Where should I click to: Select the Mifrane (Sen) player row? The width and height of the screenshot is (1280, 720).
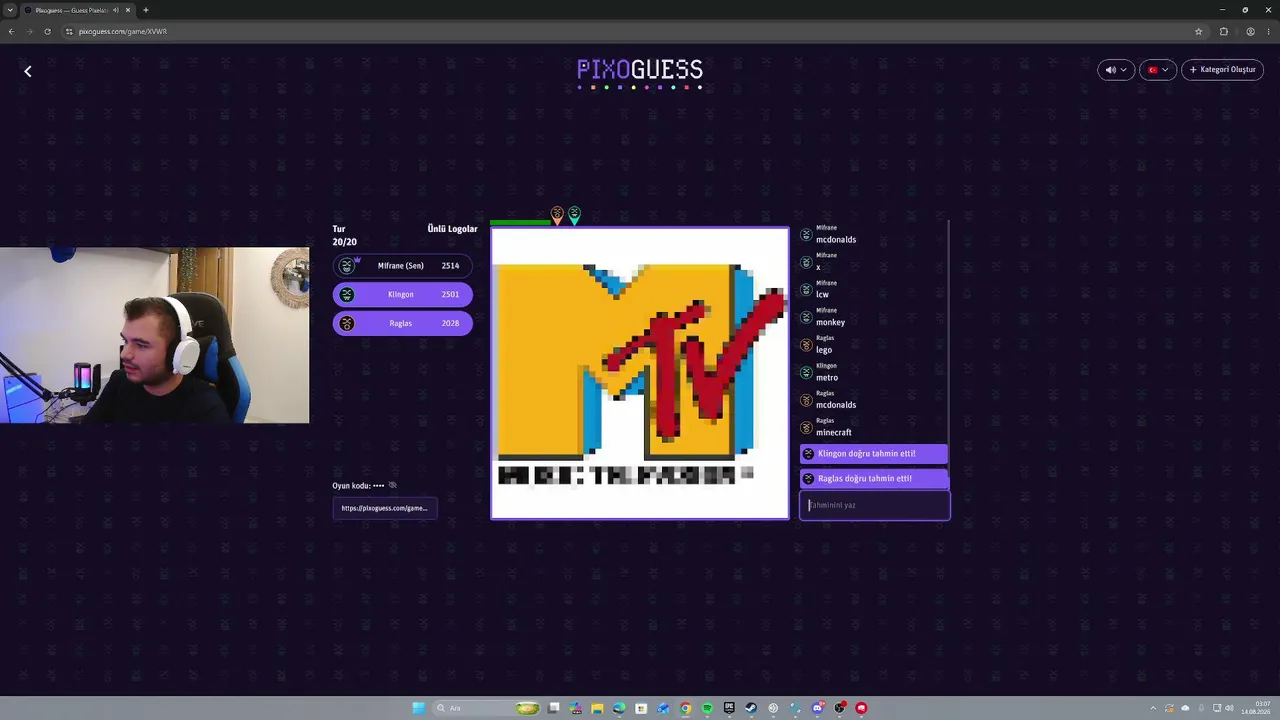402,266
